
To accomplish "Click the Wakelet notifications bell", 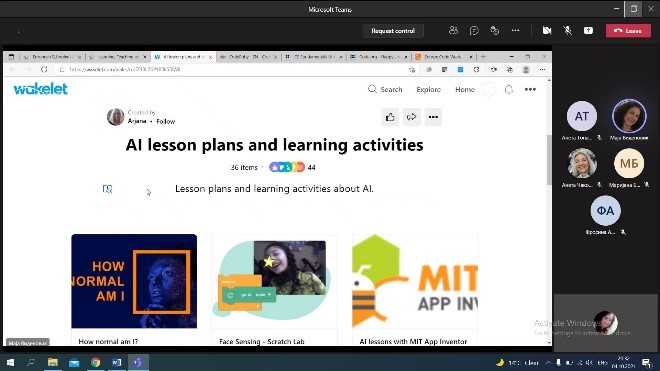I will click(509, 89).
